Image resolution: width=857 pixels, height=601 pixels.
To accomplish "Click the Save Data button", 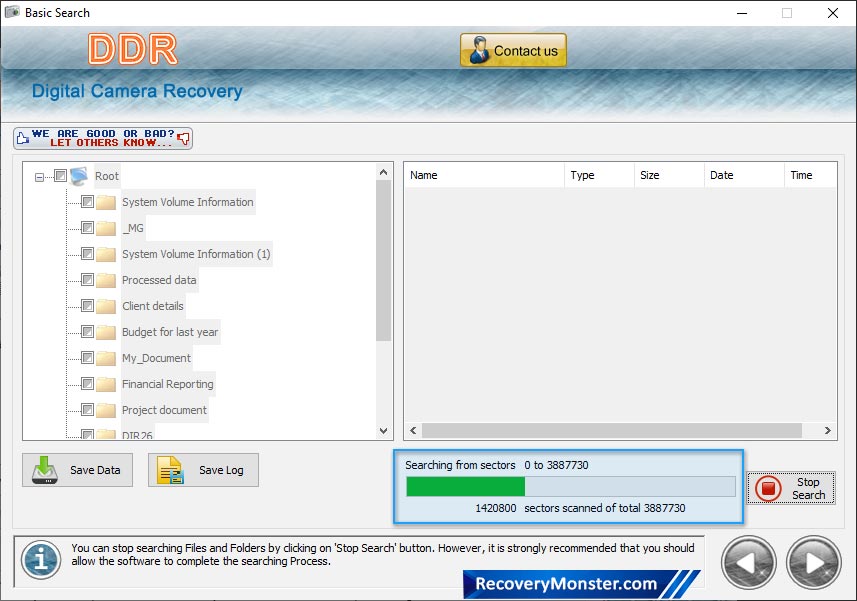I will (x=78, y=470).
